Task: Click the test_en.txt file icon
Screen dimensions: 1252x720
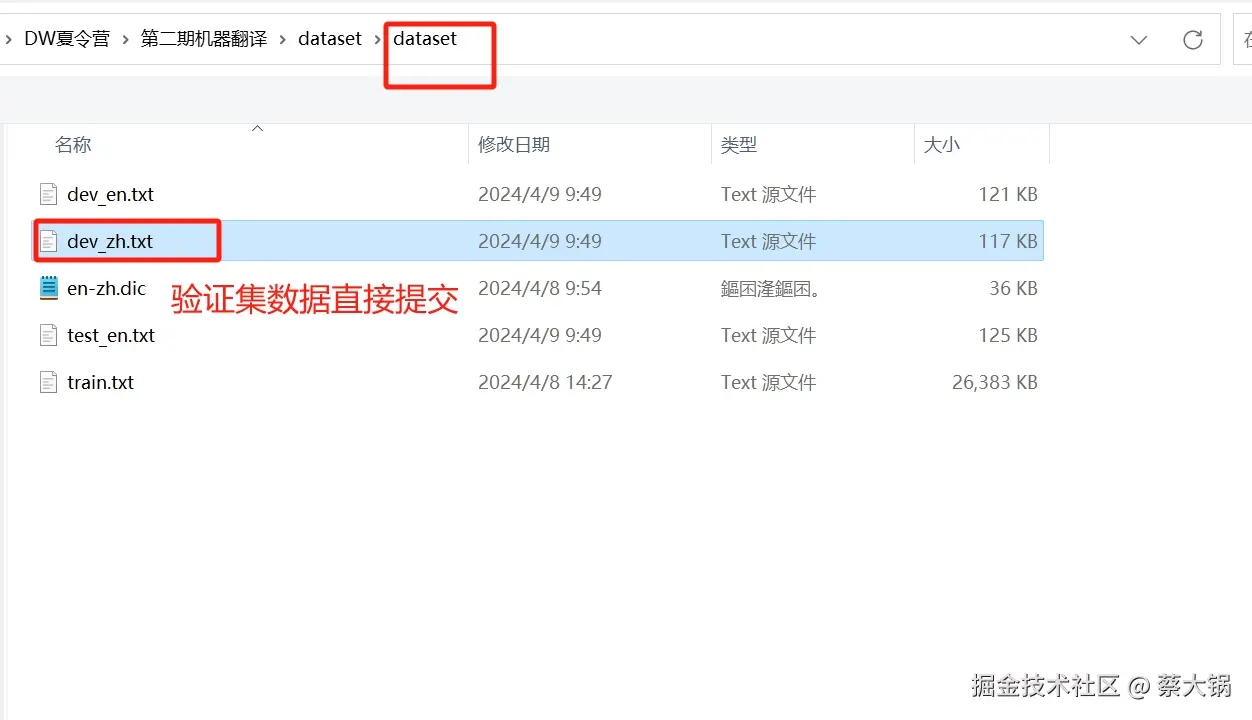Action: pos(48,335)
